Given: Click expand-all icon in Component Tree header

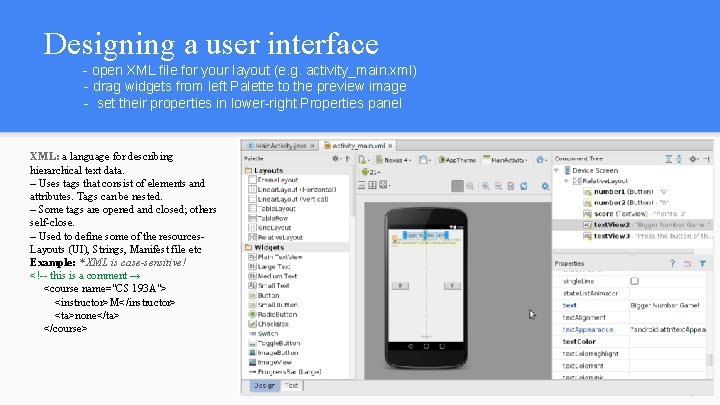Looking at the screenshot, I should pos(669,159).
